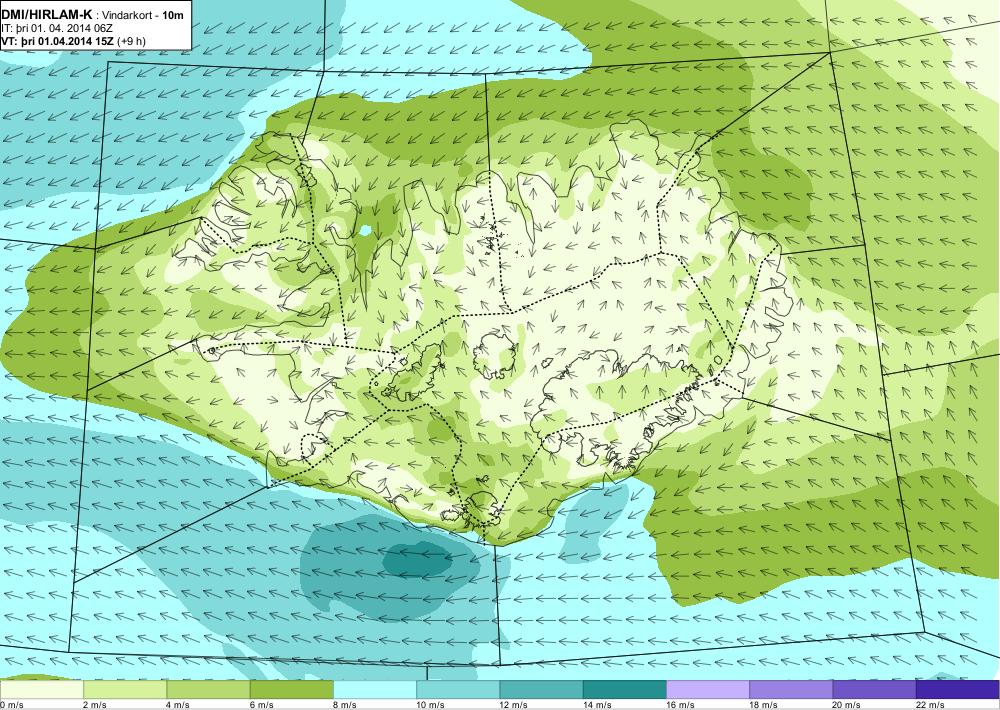Image resolution: width=1000 pixels, height=710 pixels.
Task: Select the 'VT: þri 01.04.2014 15Z' valid time text
Action: [x=57, y=42]
